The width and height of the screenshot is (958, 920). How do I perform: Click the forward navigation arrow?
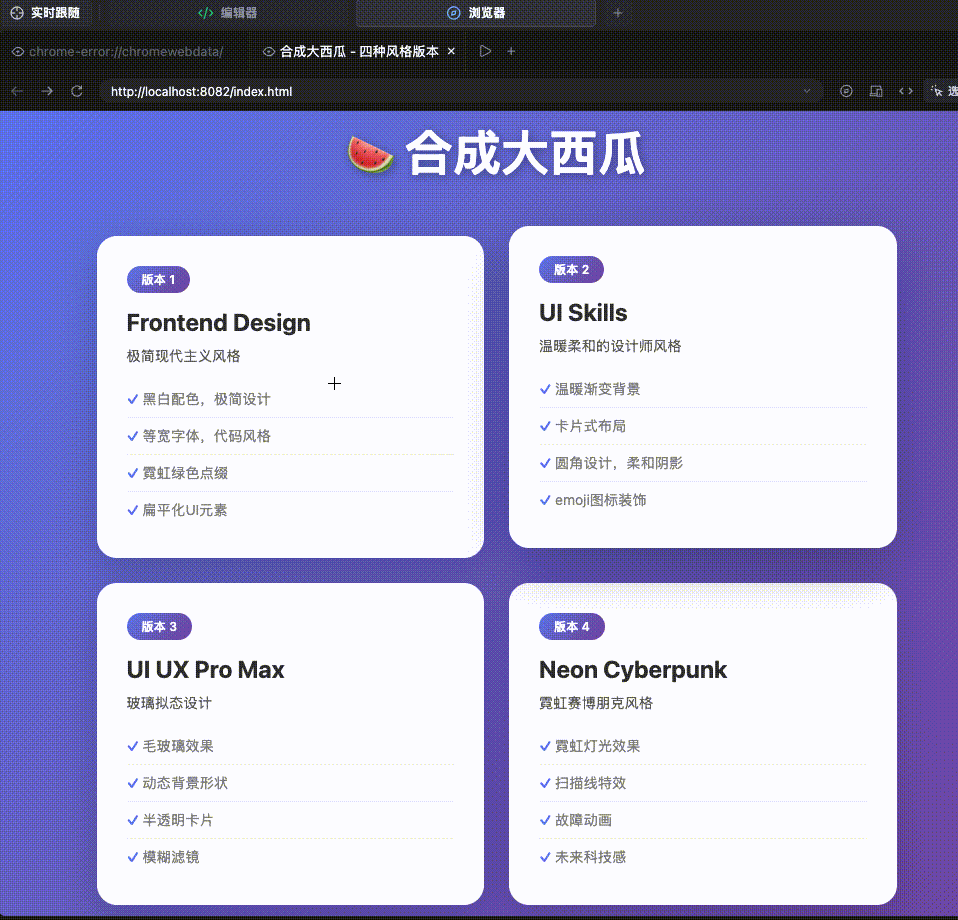[47, 91]
